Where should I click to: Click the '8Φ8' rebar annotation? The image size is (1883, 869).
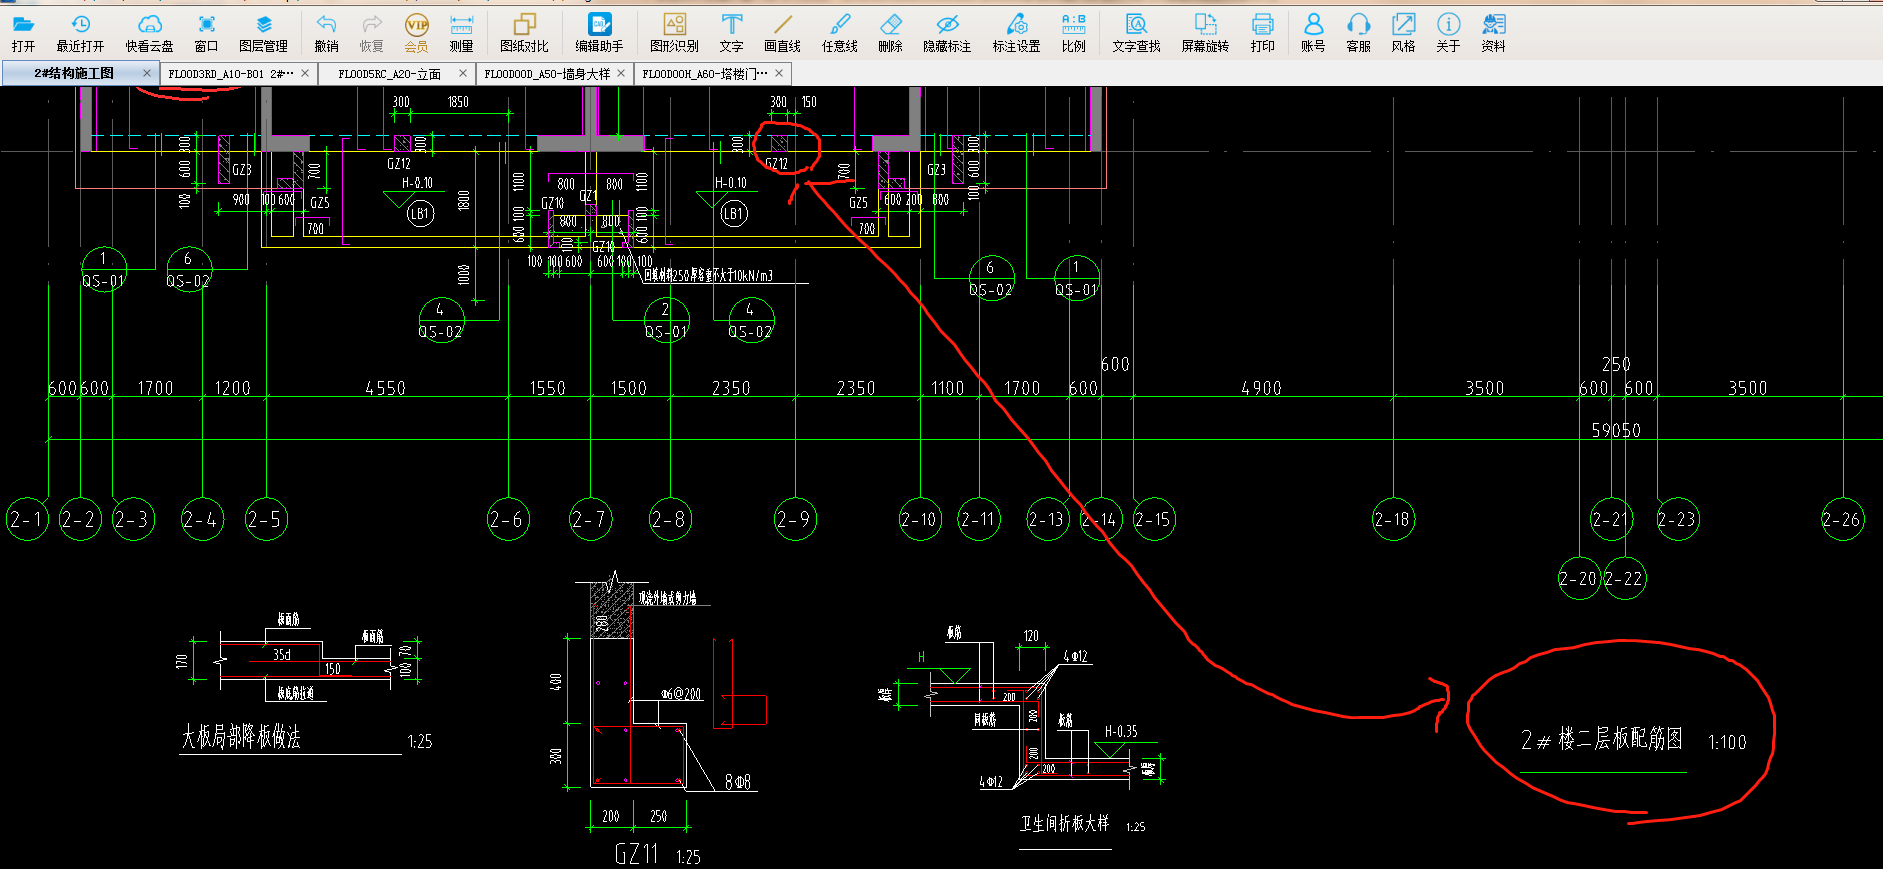(x=738, y=782)
